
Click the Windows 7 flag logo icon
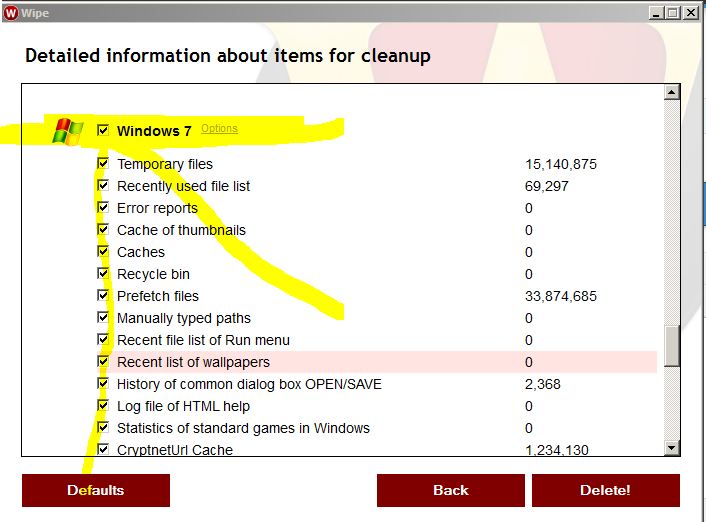pyautogui.click(x=68, y=132)
